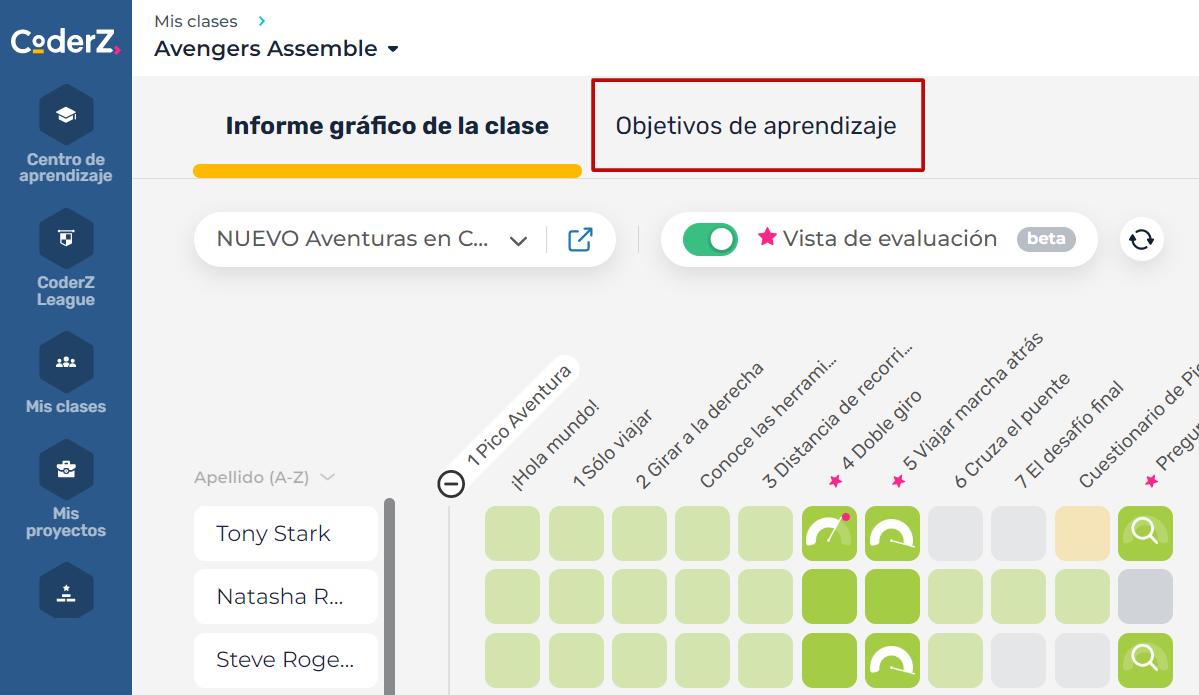The width and height of the screenshot is (1199, 695).
Task: Toggle the Vista de evaluación switch
Action: coord(710,239)
